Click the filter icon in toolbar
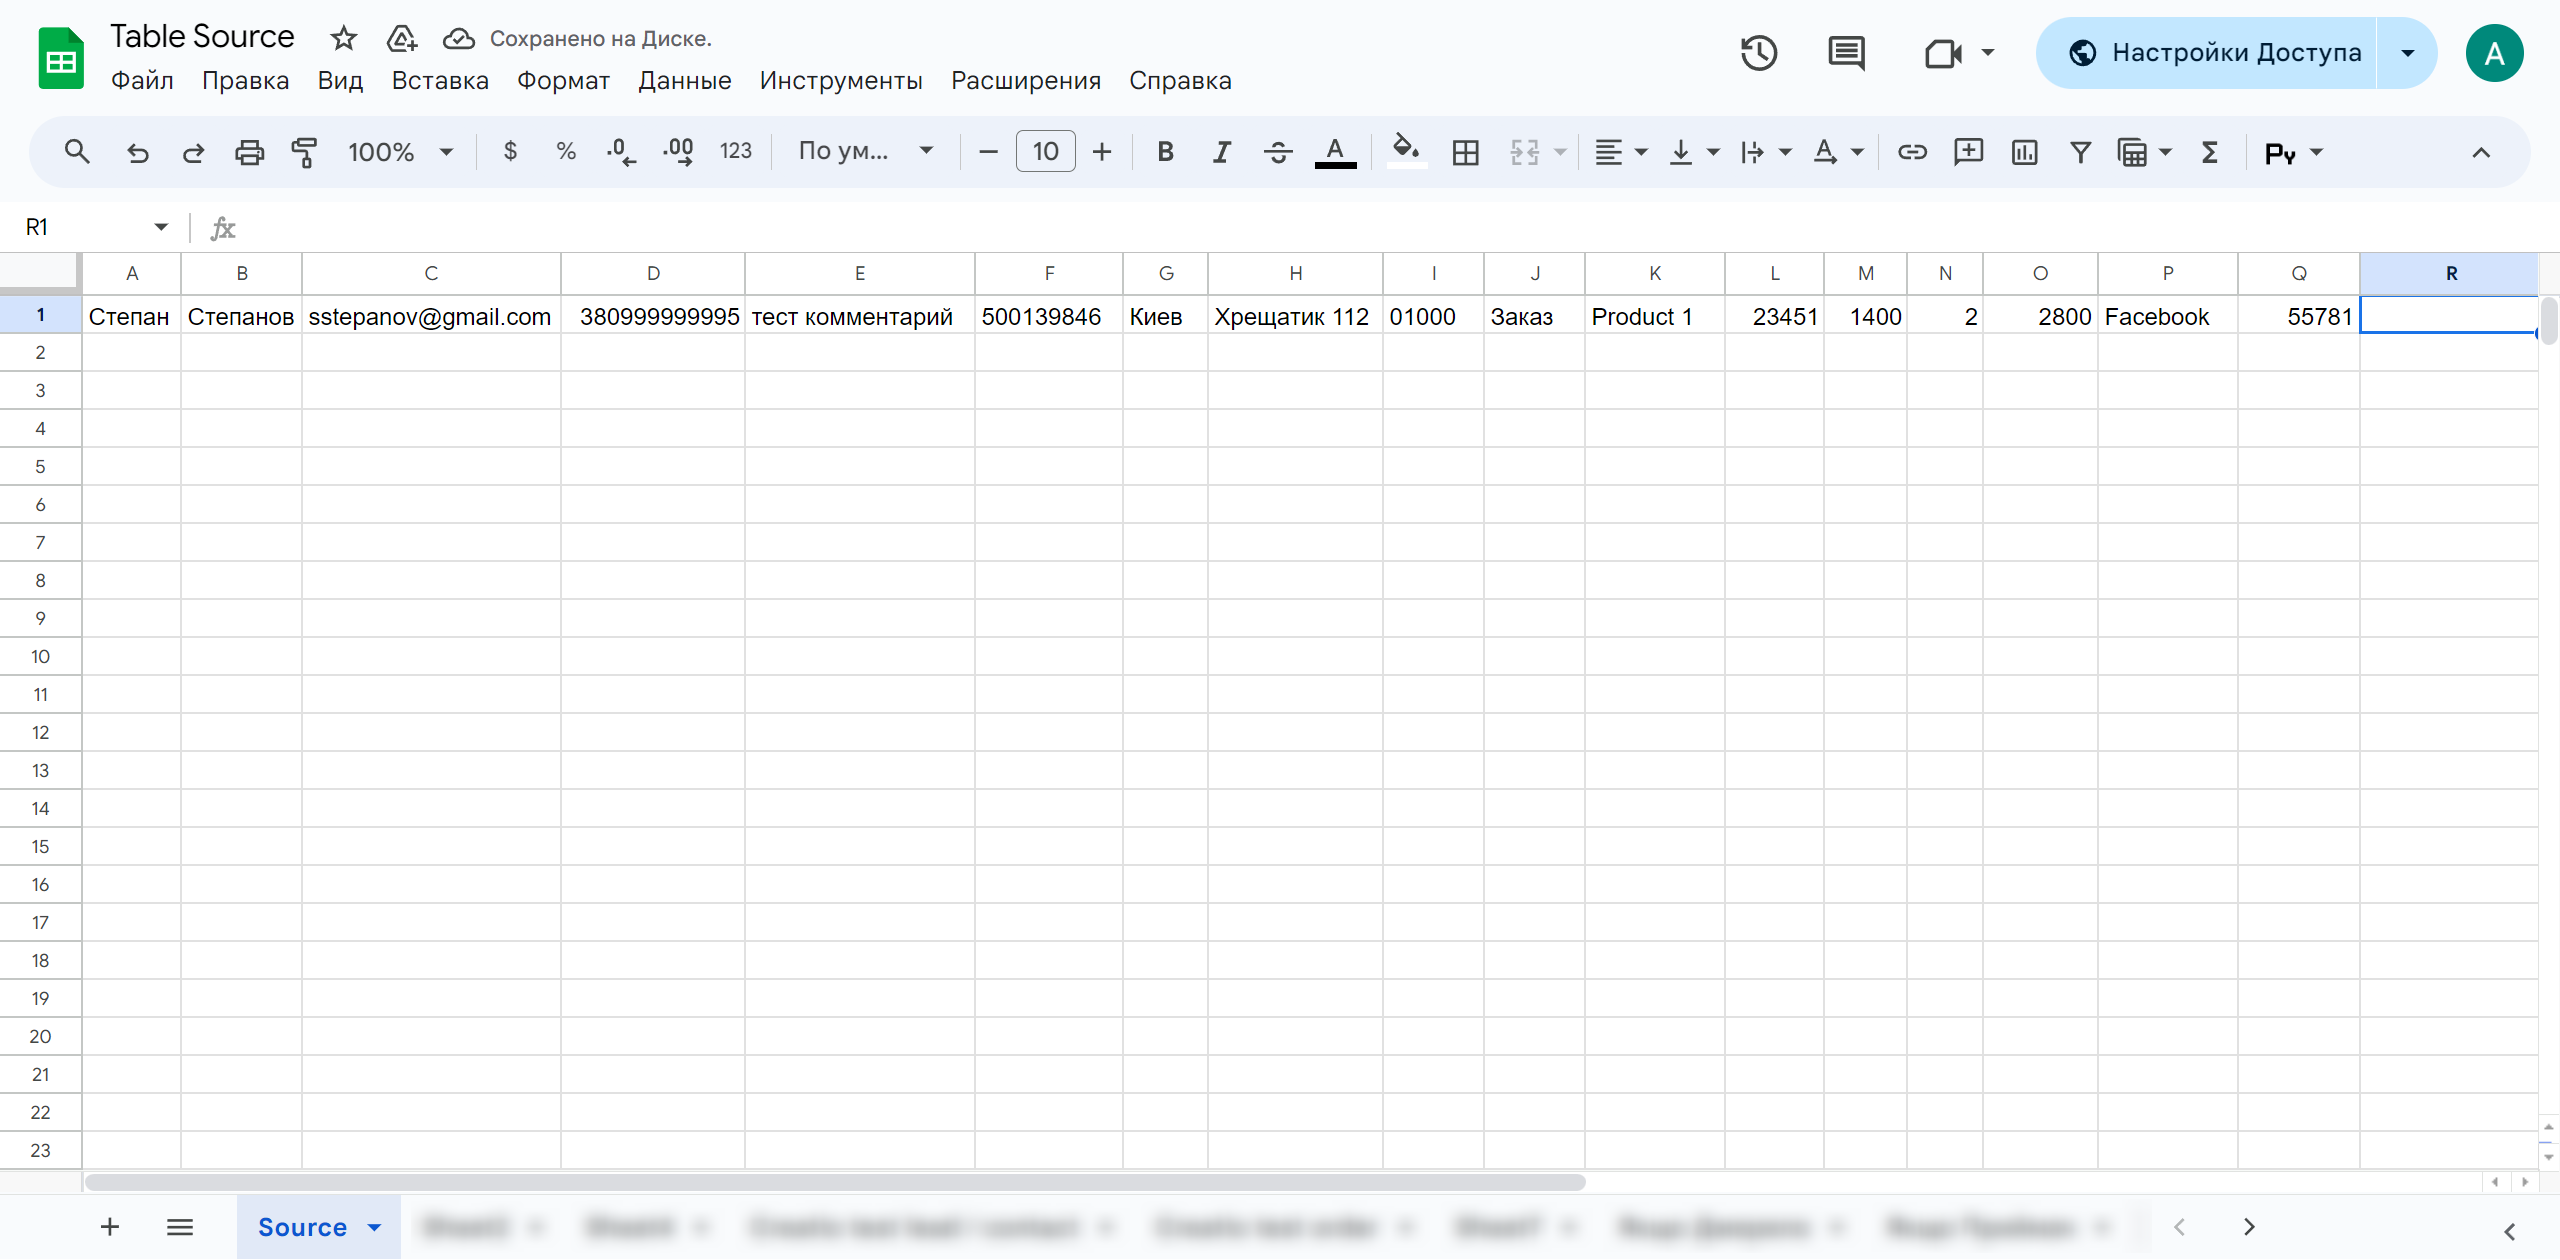The image size is (2560, 1260). coord(2080,150)
